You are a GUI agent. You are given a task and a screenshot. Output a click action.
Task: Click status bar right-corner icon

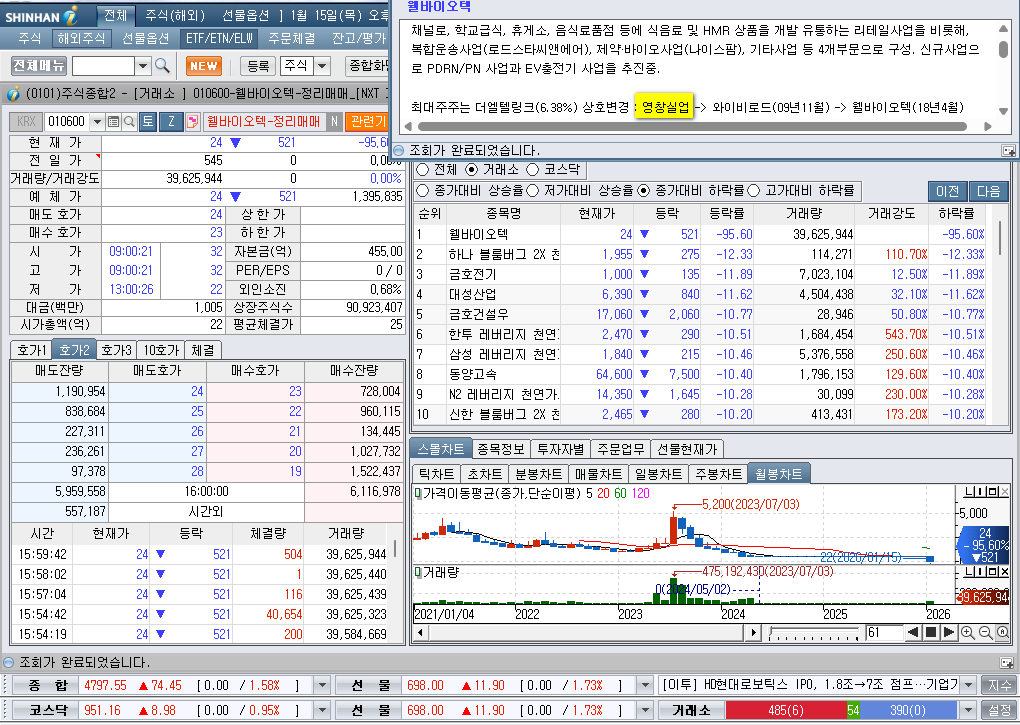point(1006,663)
